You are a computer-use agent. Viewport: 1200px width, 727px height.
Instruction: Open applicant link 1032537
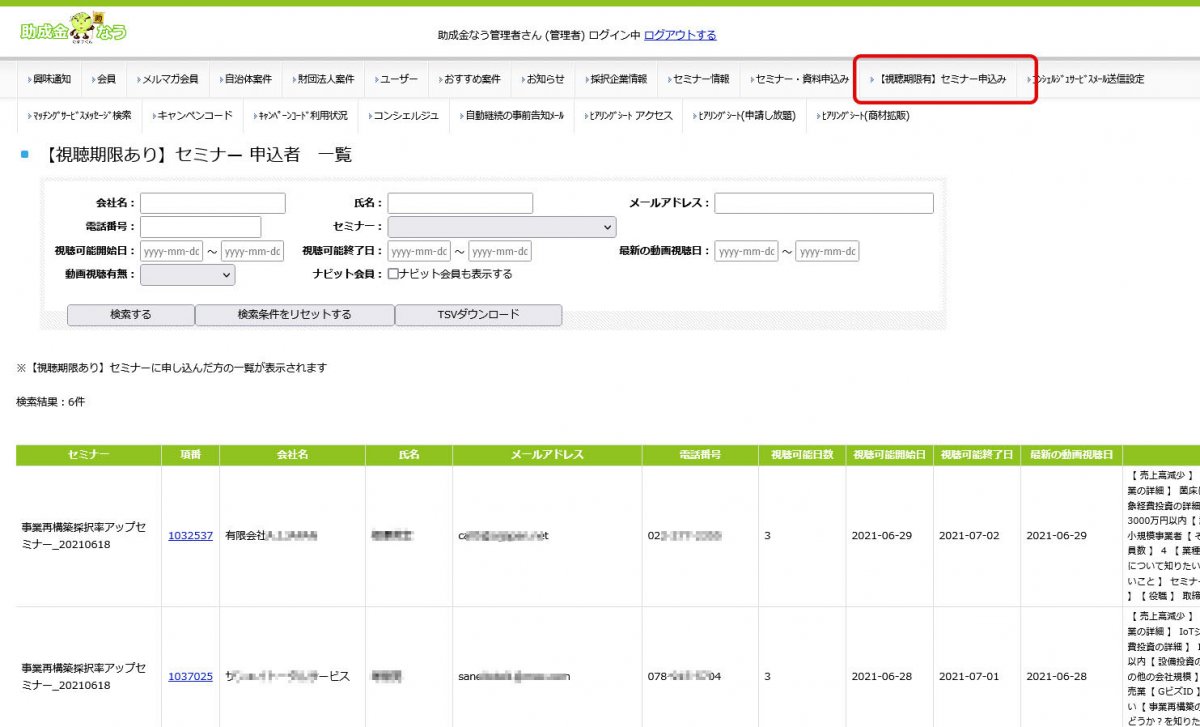(x=190, y=535)
